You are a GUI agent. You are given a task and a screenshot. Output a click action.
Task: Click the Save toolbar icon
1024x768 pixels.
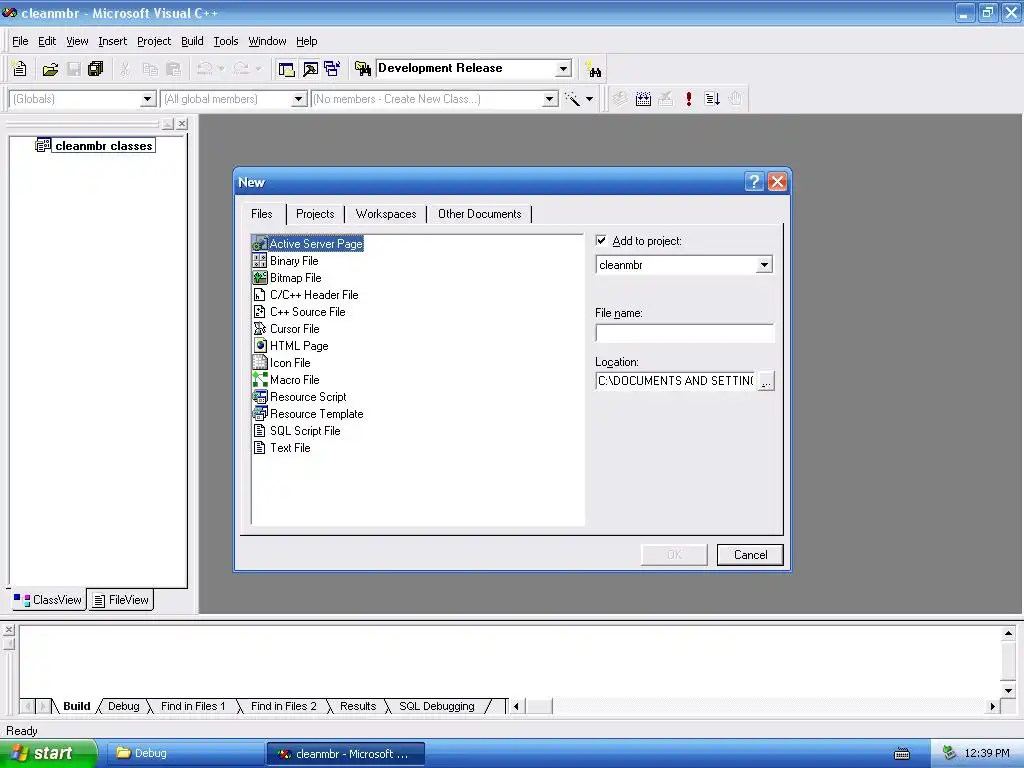(x=74, y=69)
